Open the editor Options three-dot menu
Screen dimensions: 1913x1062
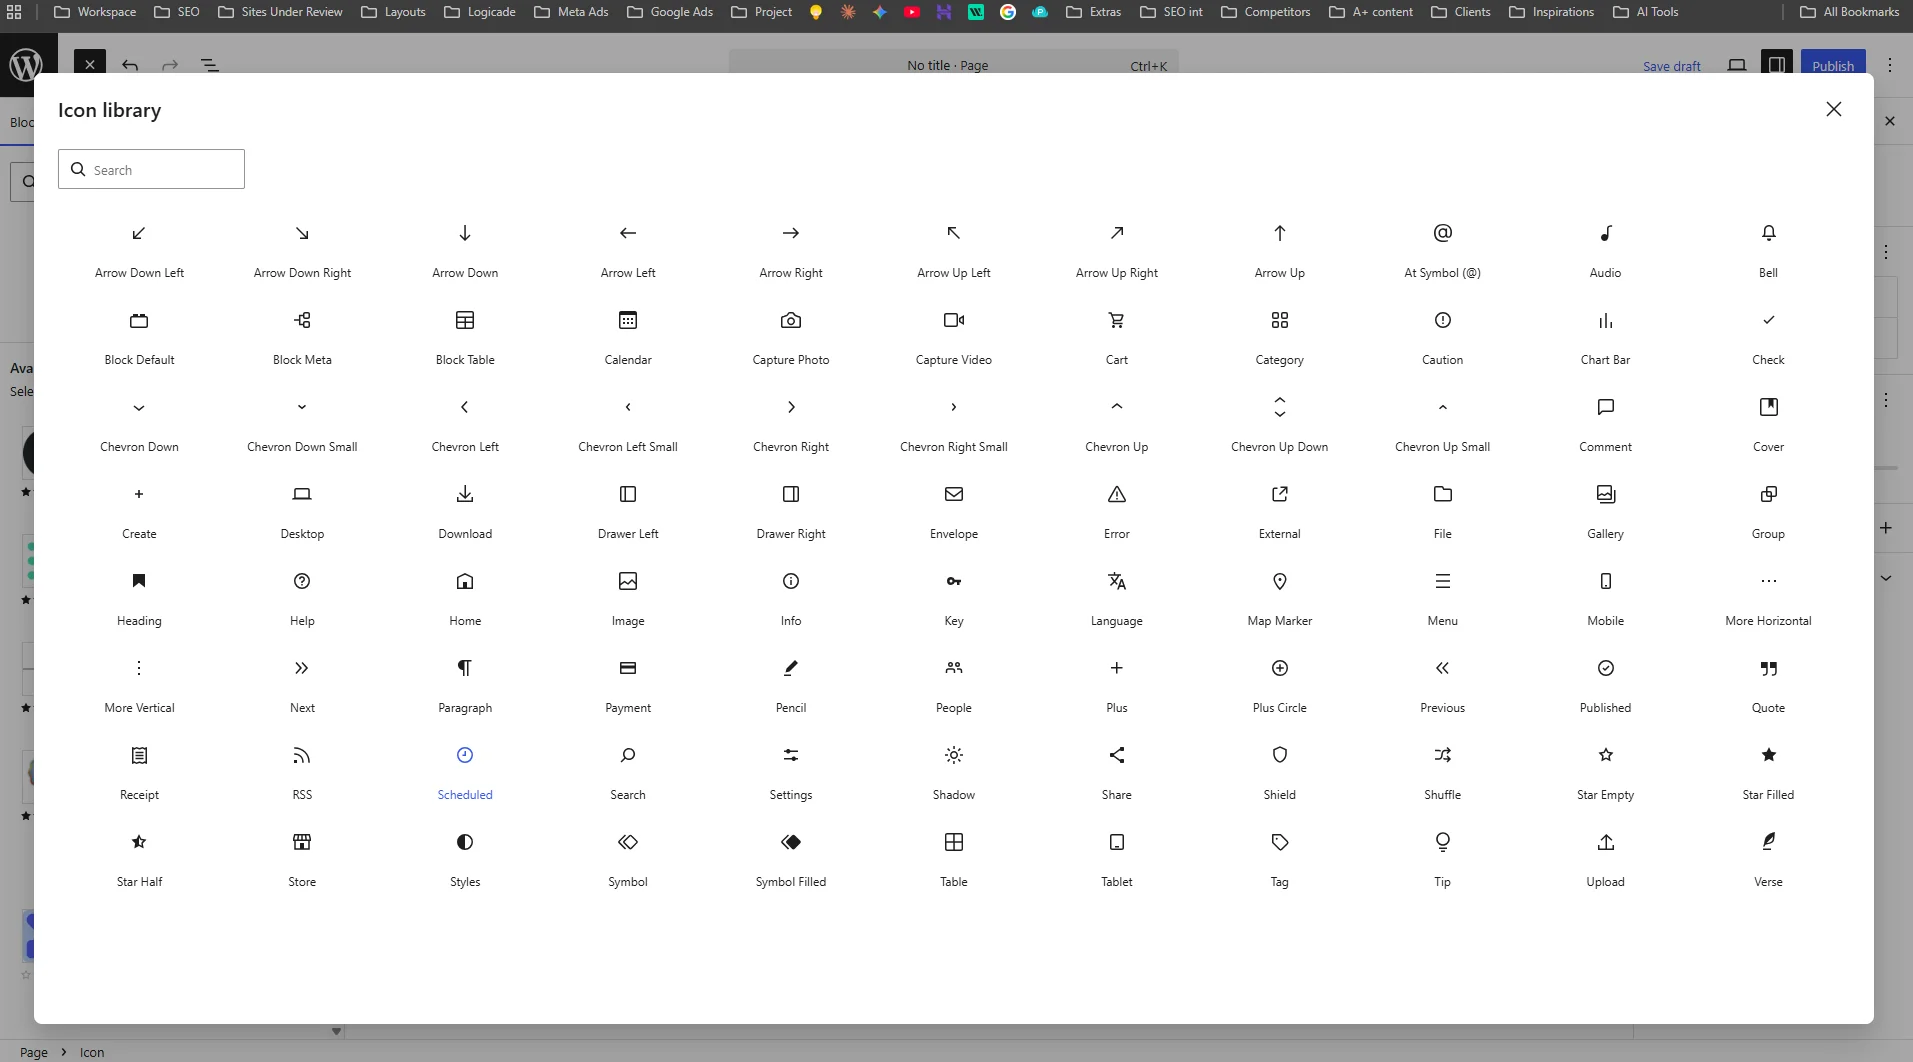(1889, 65)
